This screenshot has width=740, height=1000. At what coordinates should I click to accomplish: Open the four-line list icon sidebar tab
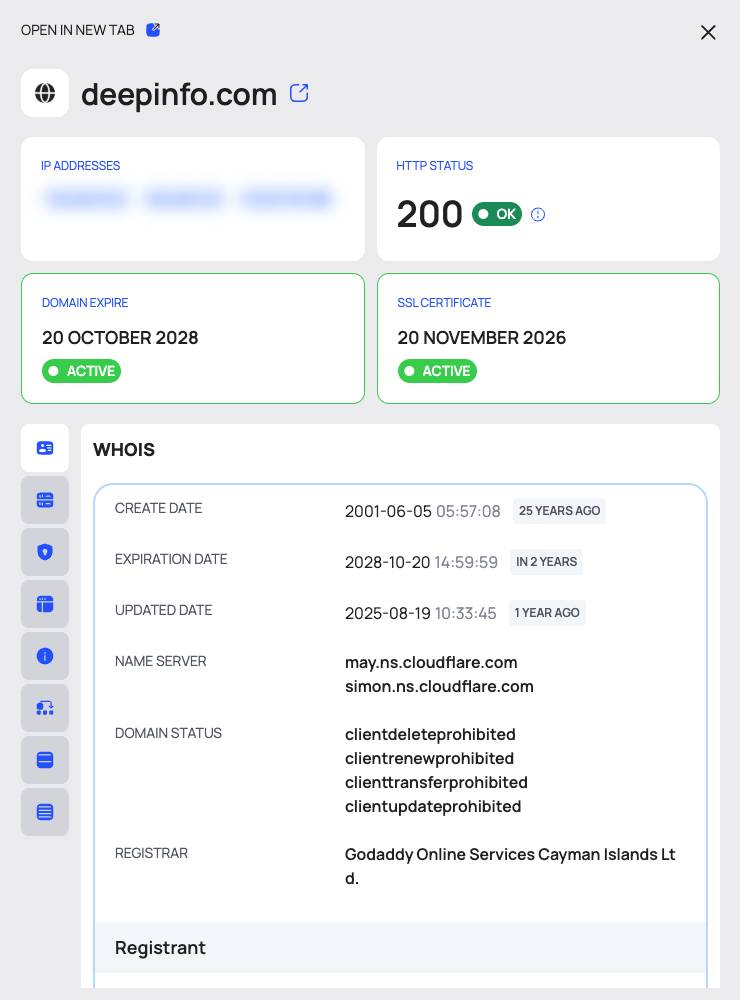coord(45,812)
